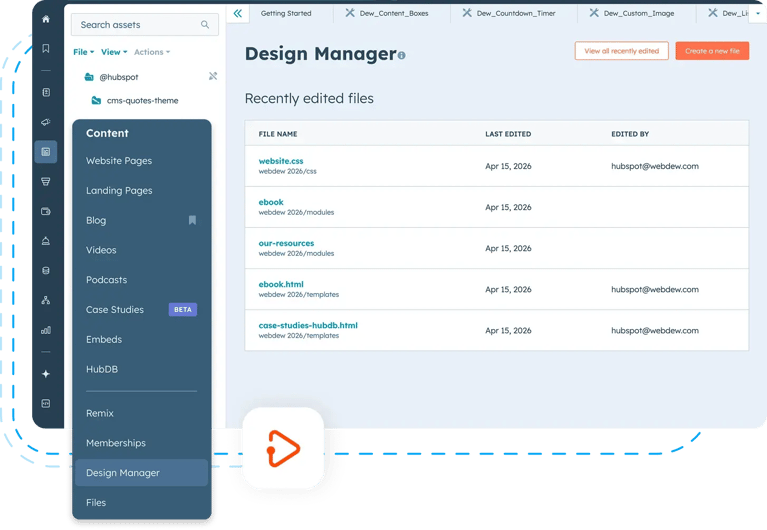Viewport: 767px width, 530px height.
Task: Open the our-resources module link
Action: [286, 243]
